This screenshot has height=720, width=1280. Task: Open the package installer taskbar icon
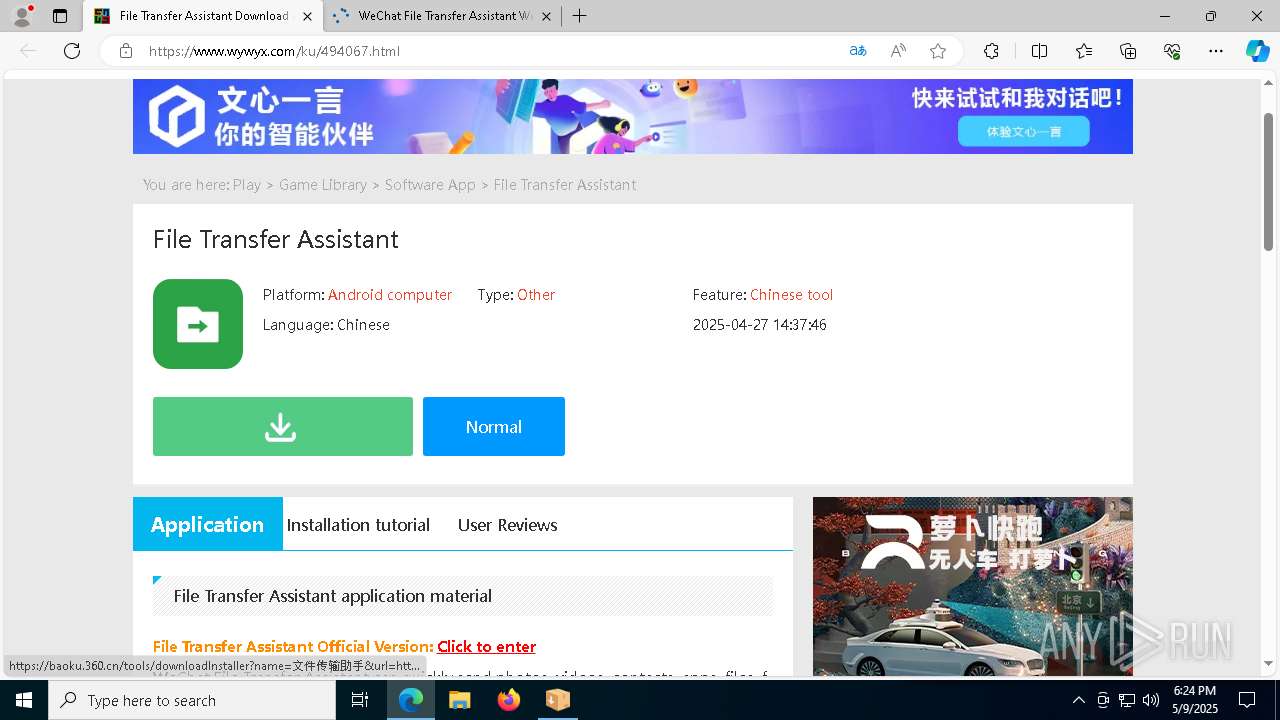point(557,700)
